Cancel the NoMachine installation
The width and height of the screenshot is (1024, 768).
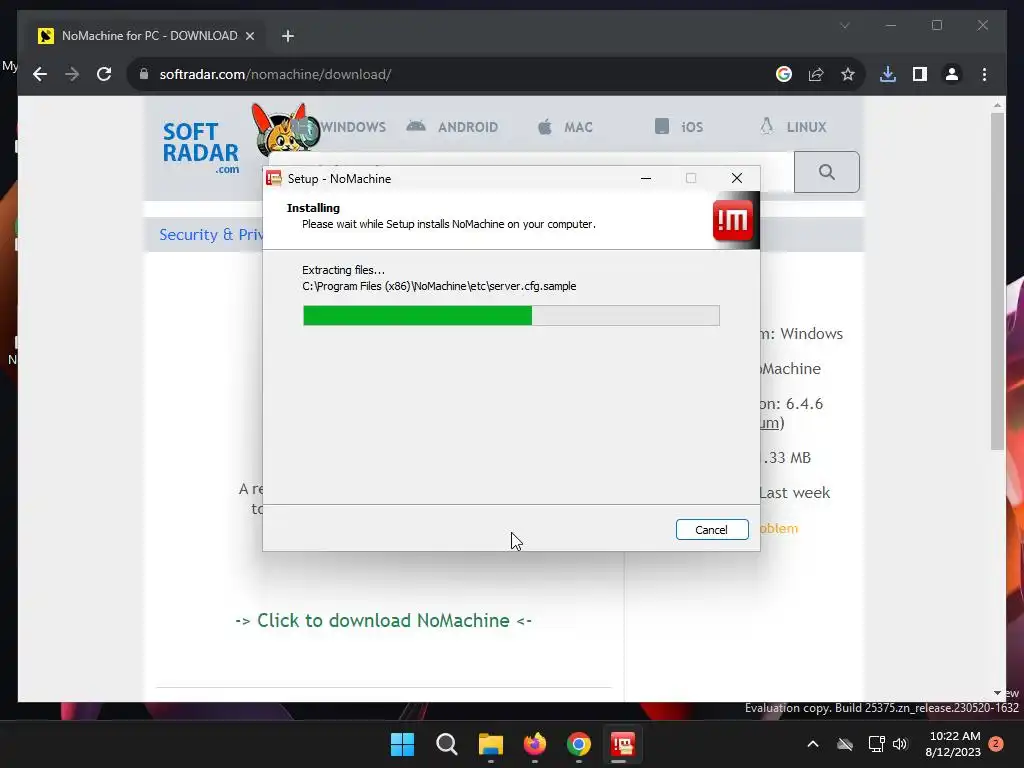tap(712, 530)
